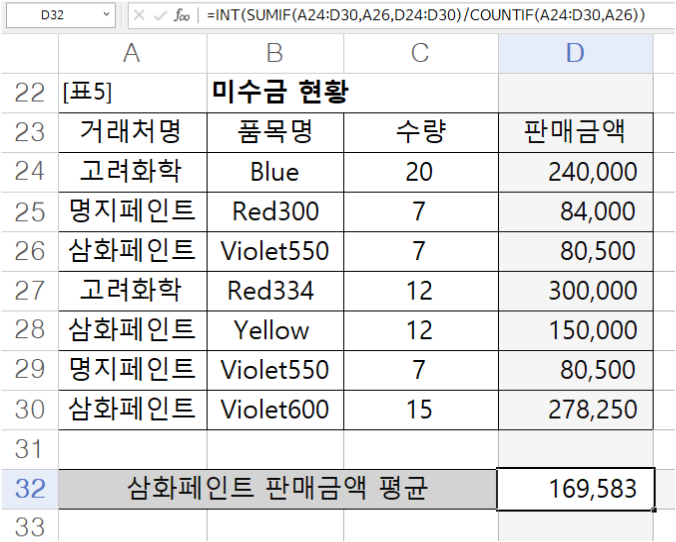Select the cell containing Violet600

pos(274,409)
